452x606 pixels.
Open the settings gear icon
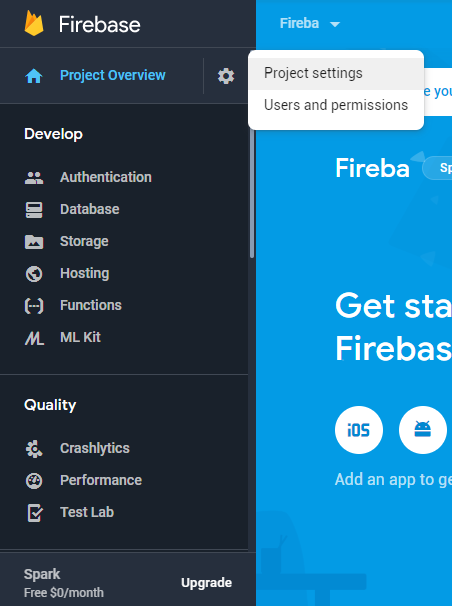(x=226, y=76)
